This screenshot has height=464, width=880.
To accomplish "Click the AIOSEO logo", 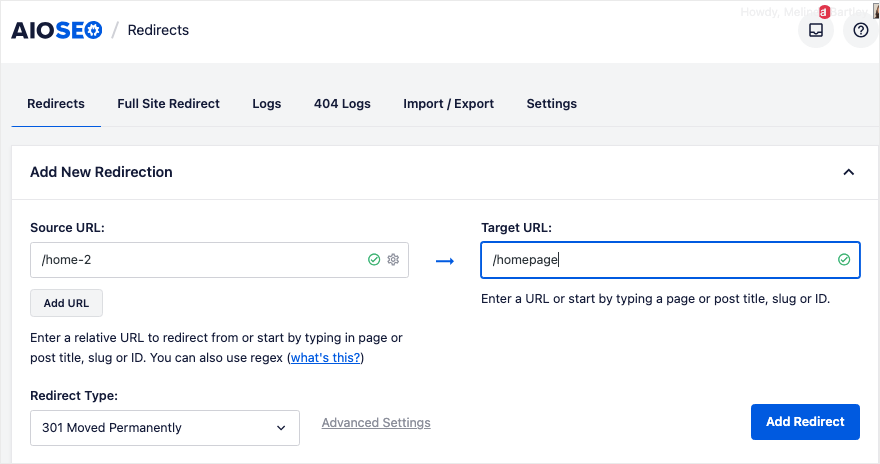I will click(x=56, y=30).
